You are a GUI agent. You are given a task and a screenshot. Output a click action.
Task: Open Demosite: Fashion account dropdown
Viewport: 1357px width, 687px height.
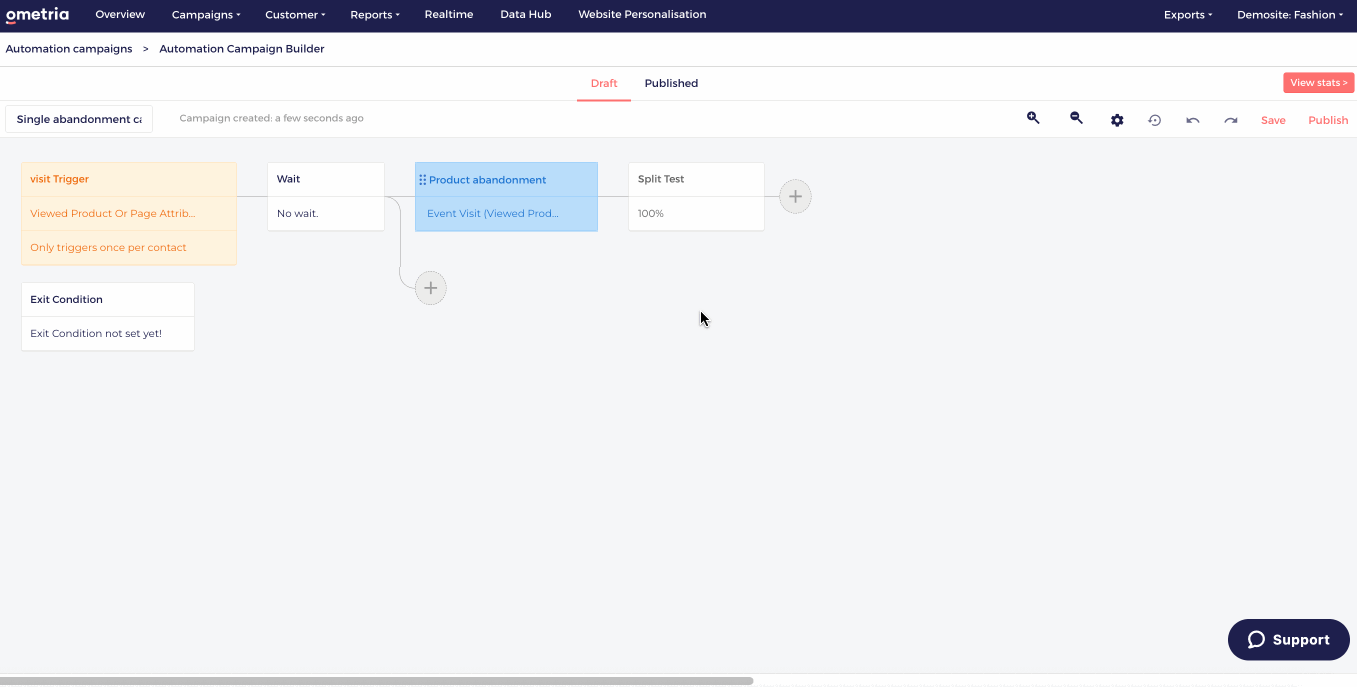(x=1290, y=15)
